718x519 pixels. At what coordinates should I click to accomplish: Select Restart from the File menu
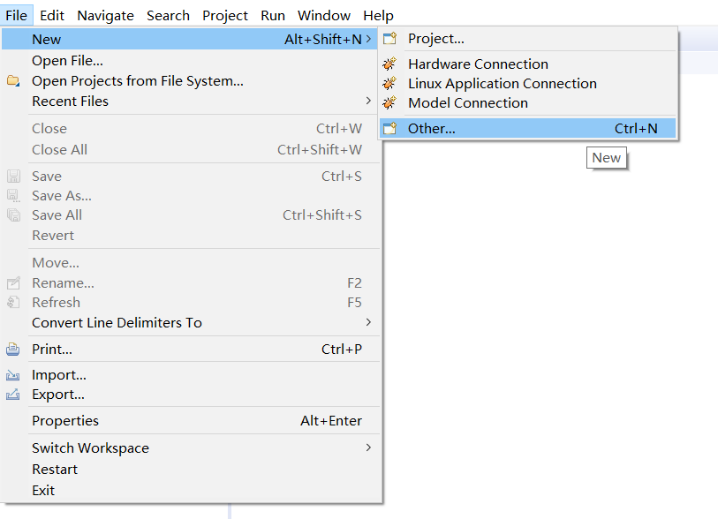click(54, 469)
